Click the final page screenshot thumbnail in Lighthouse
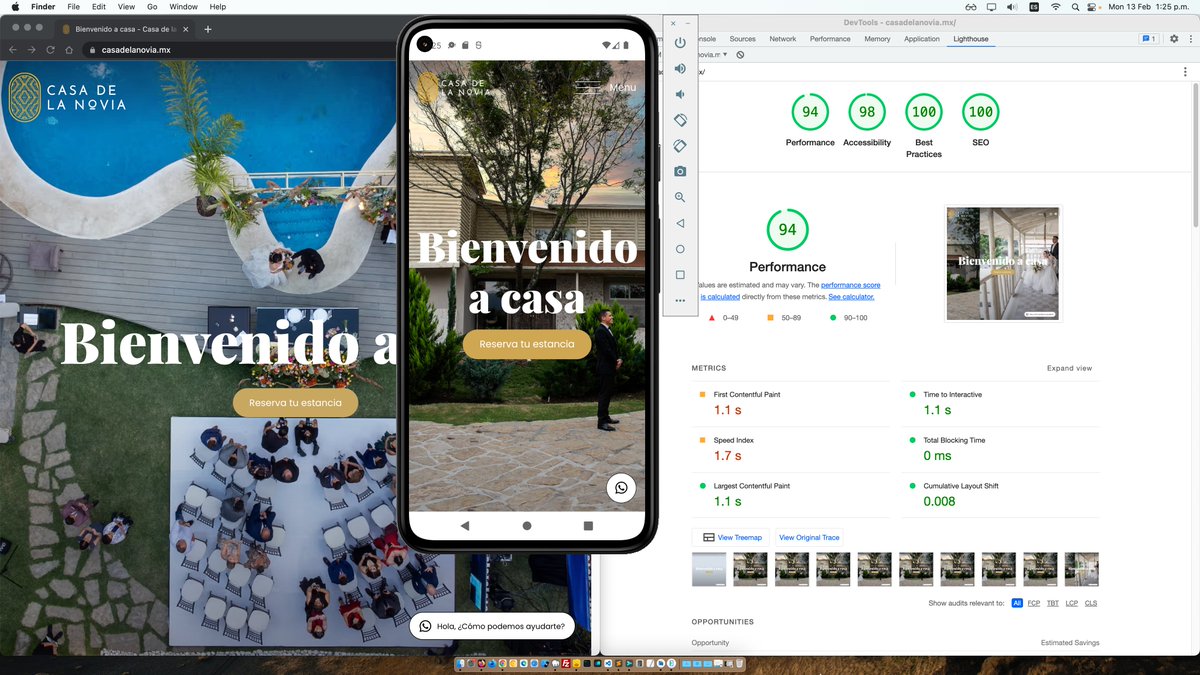This screenshot has width=1200, height=675. tap(1003, 264)
